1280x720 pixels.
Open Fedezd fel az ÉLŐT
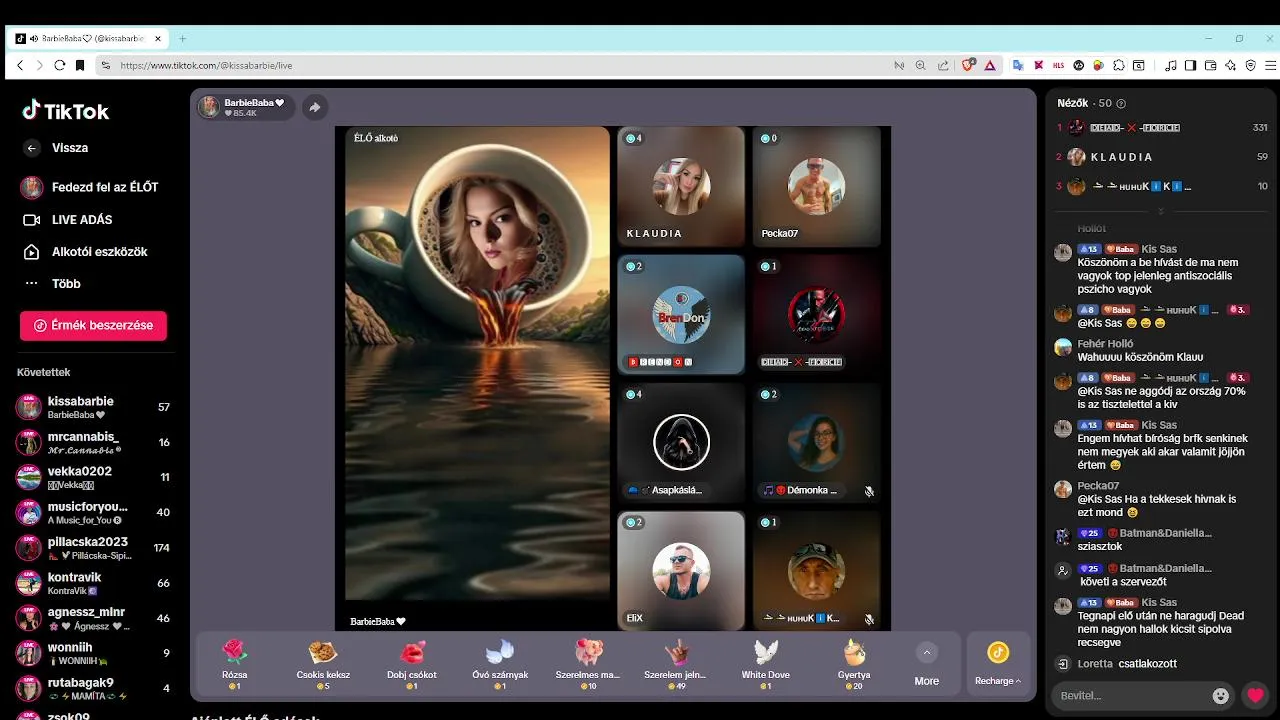pos(90,187)
